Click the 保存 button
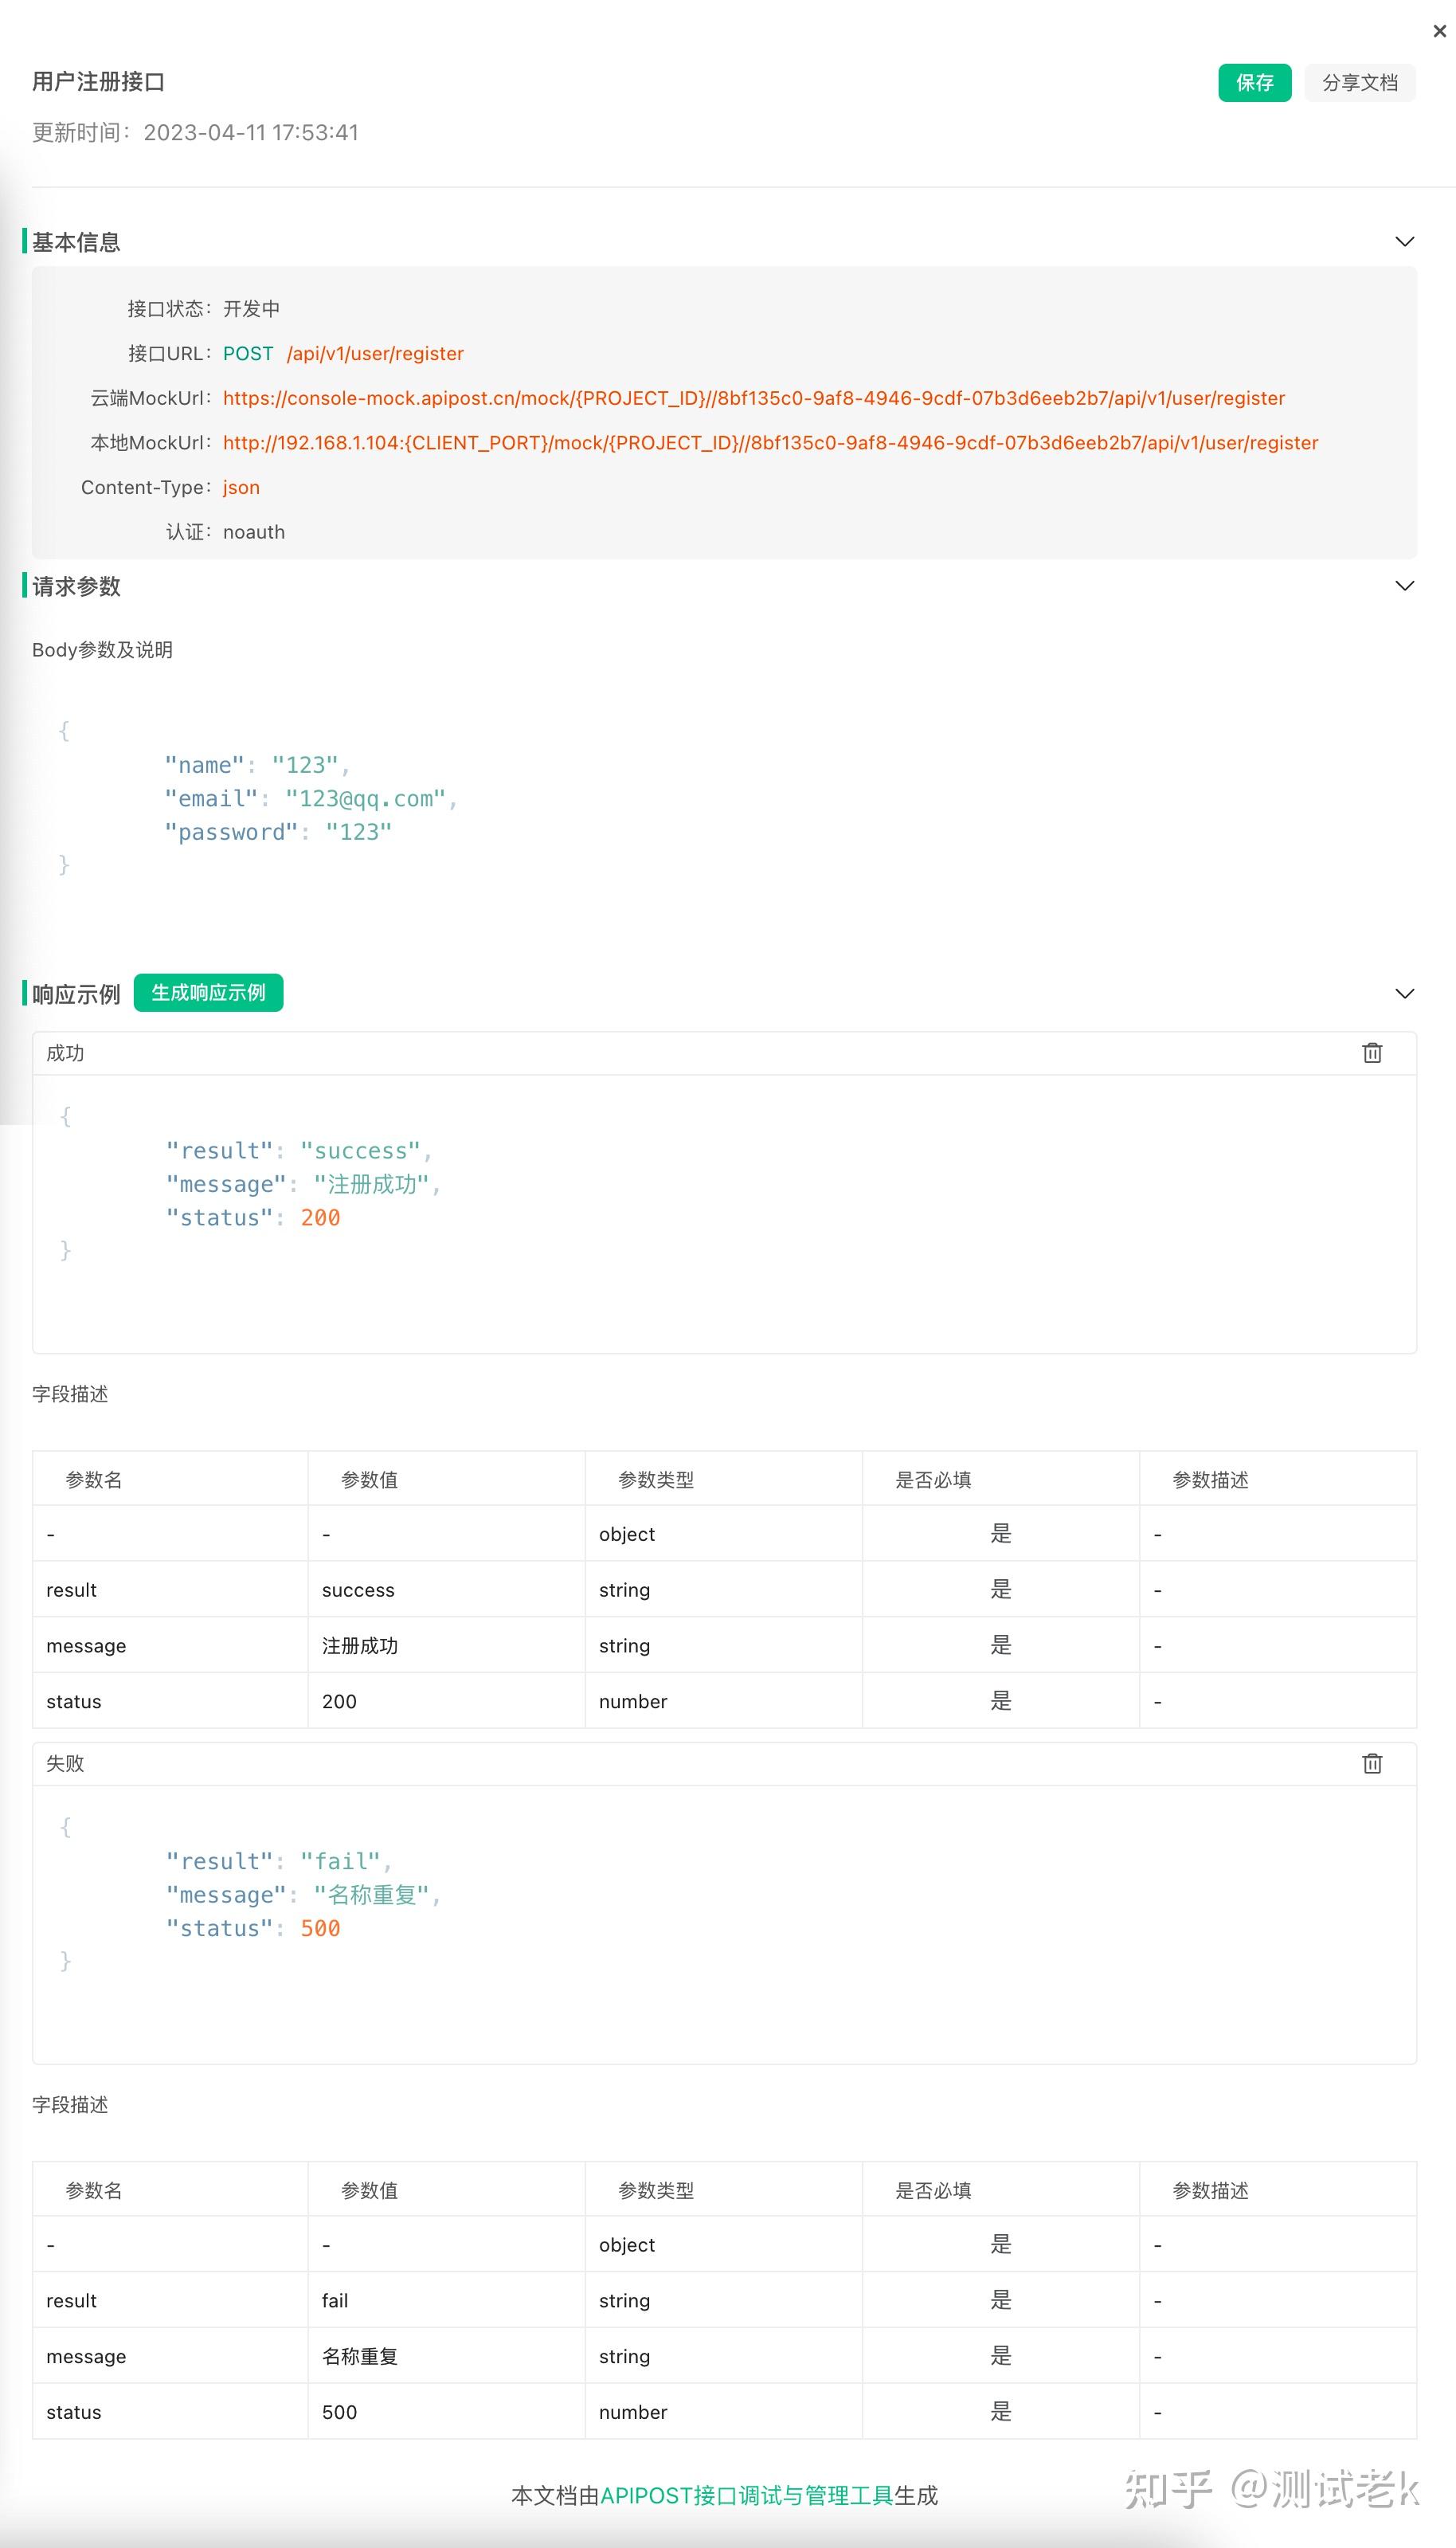The image size is (1456, 2548). click(x=1254, y=82)
